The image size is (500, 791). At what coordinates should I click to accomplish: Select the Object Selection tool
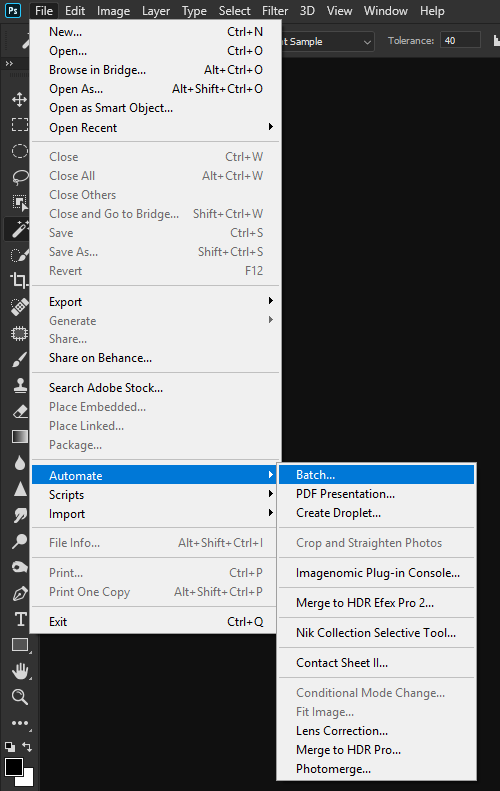(20, 203)
